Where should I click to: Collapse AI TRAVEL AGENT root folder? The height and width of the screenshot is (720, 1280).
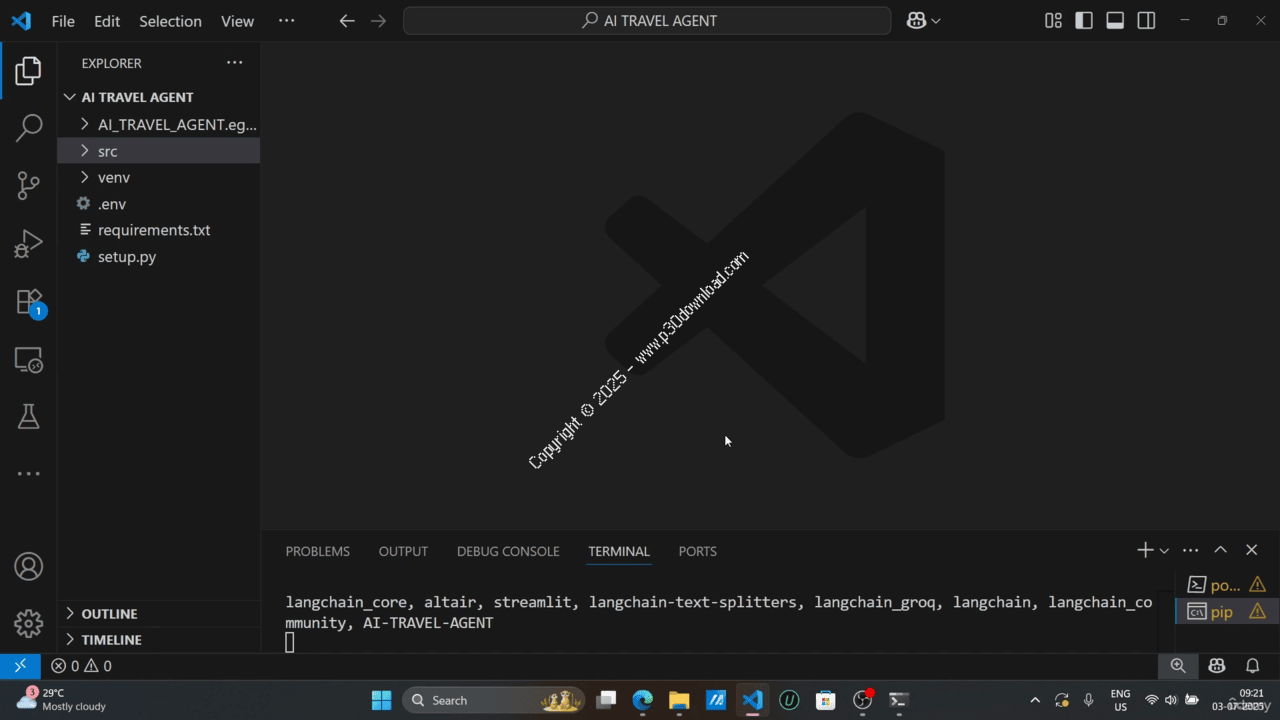[x=159, y=97]
